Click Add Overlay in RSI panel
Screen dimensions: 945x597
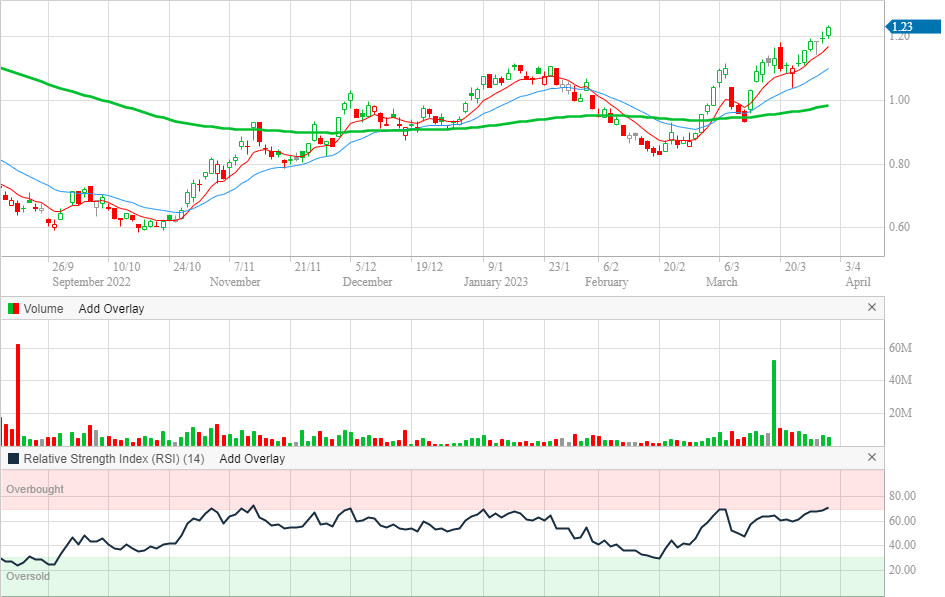tap(252, 459)
